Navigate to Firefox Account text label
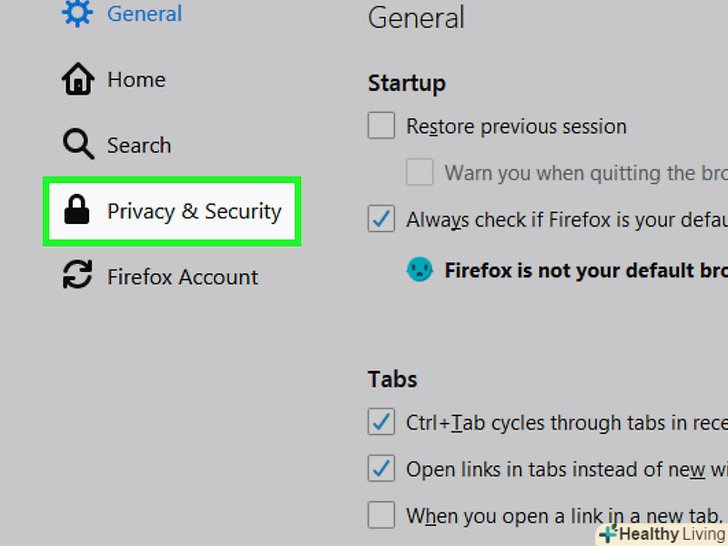 182,277
